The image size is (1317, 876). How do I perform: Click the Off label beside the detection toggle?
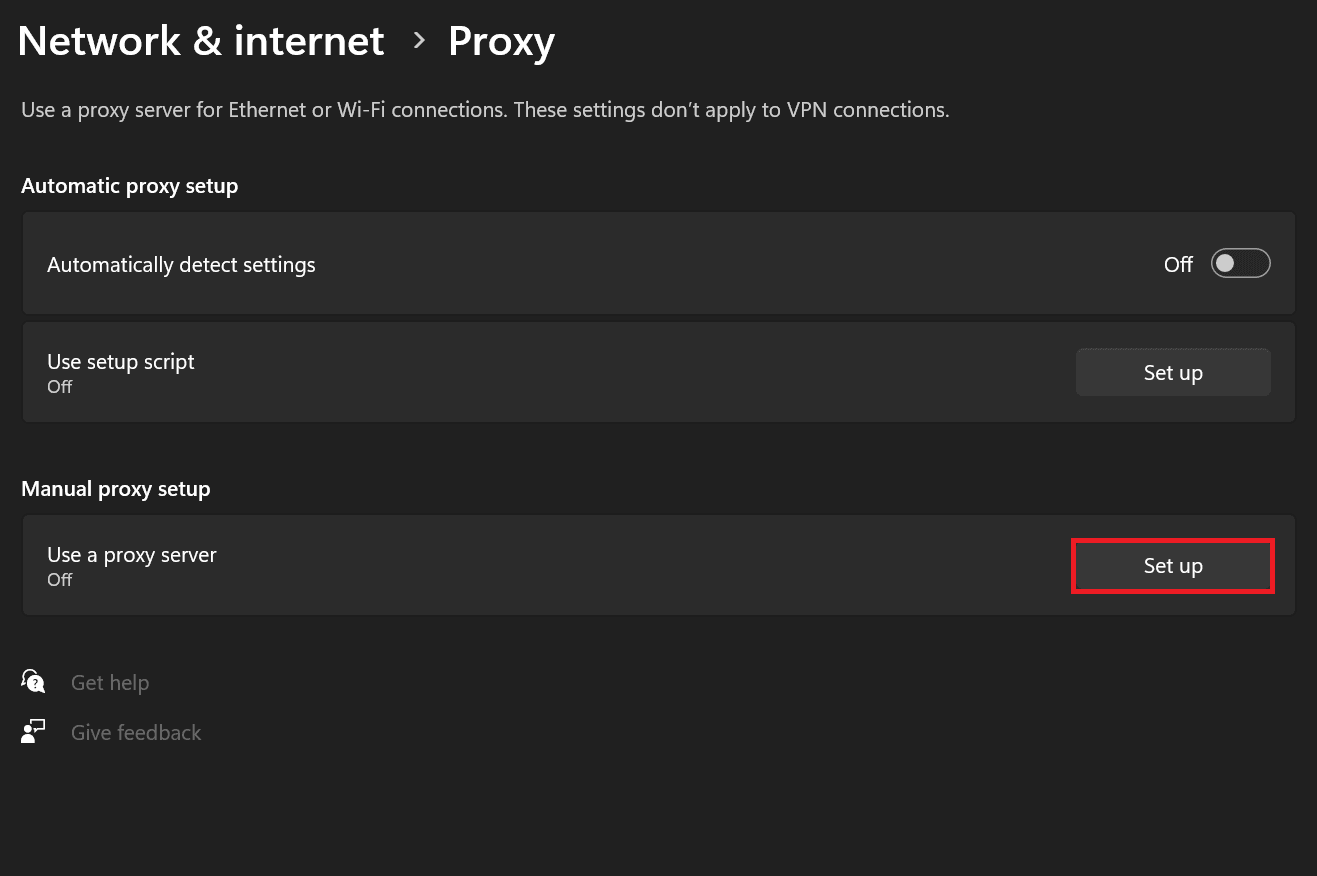(x=1178, y=263)
